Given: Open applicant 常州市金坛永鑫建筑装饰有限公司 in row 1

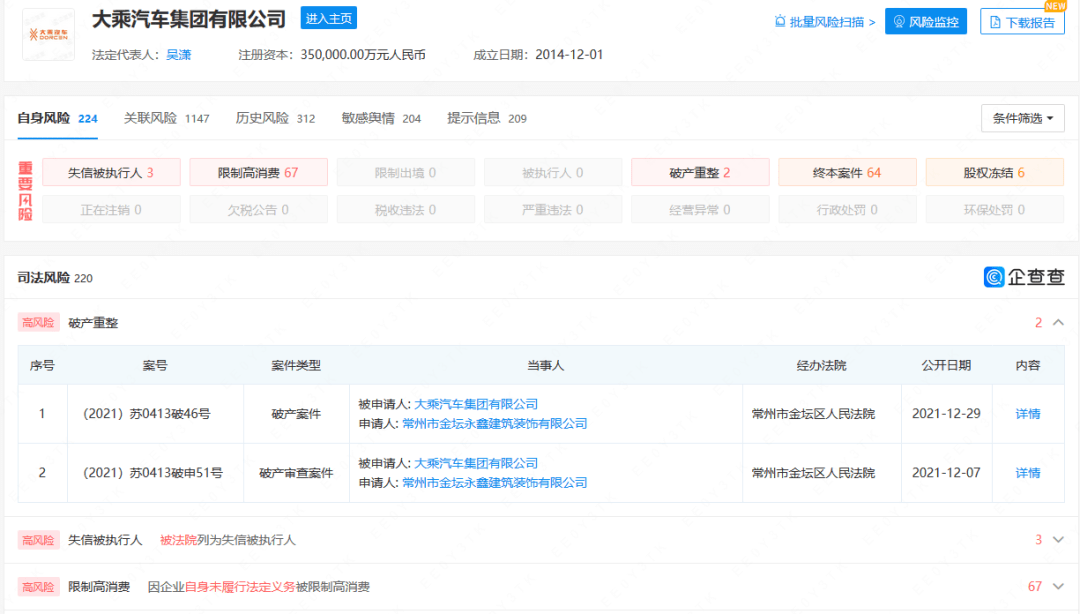Looking at the screenshot, I should click(x=495, y=423).
